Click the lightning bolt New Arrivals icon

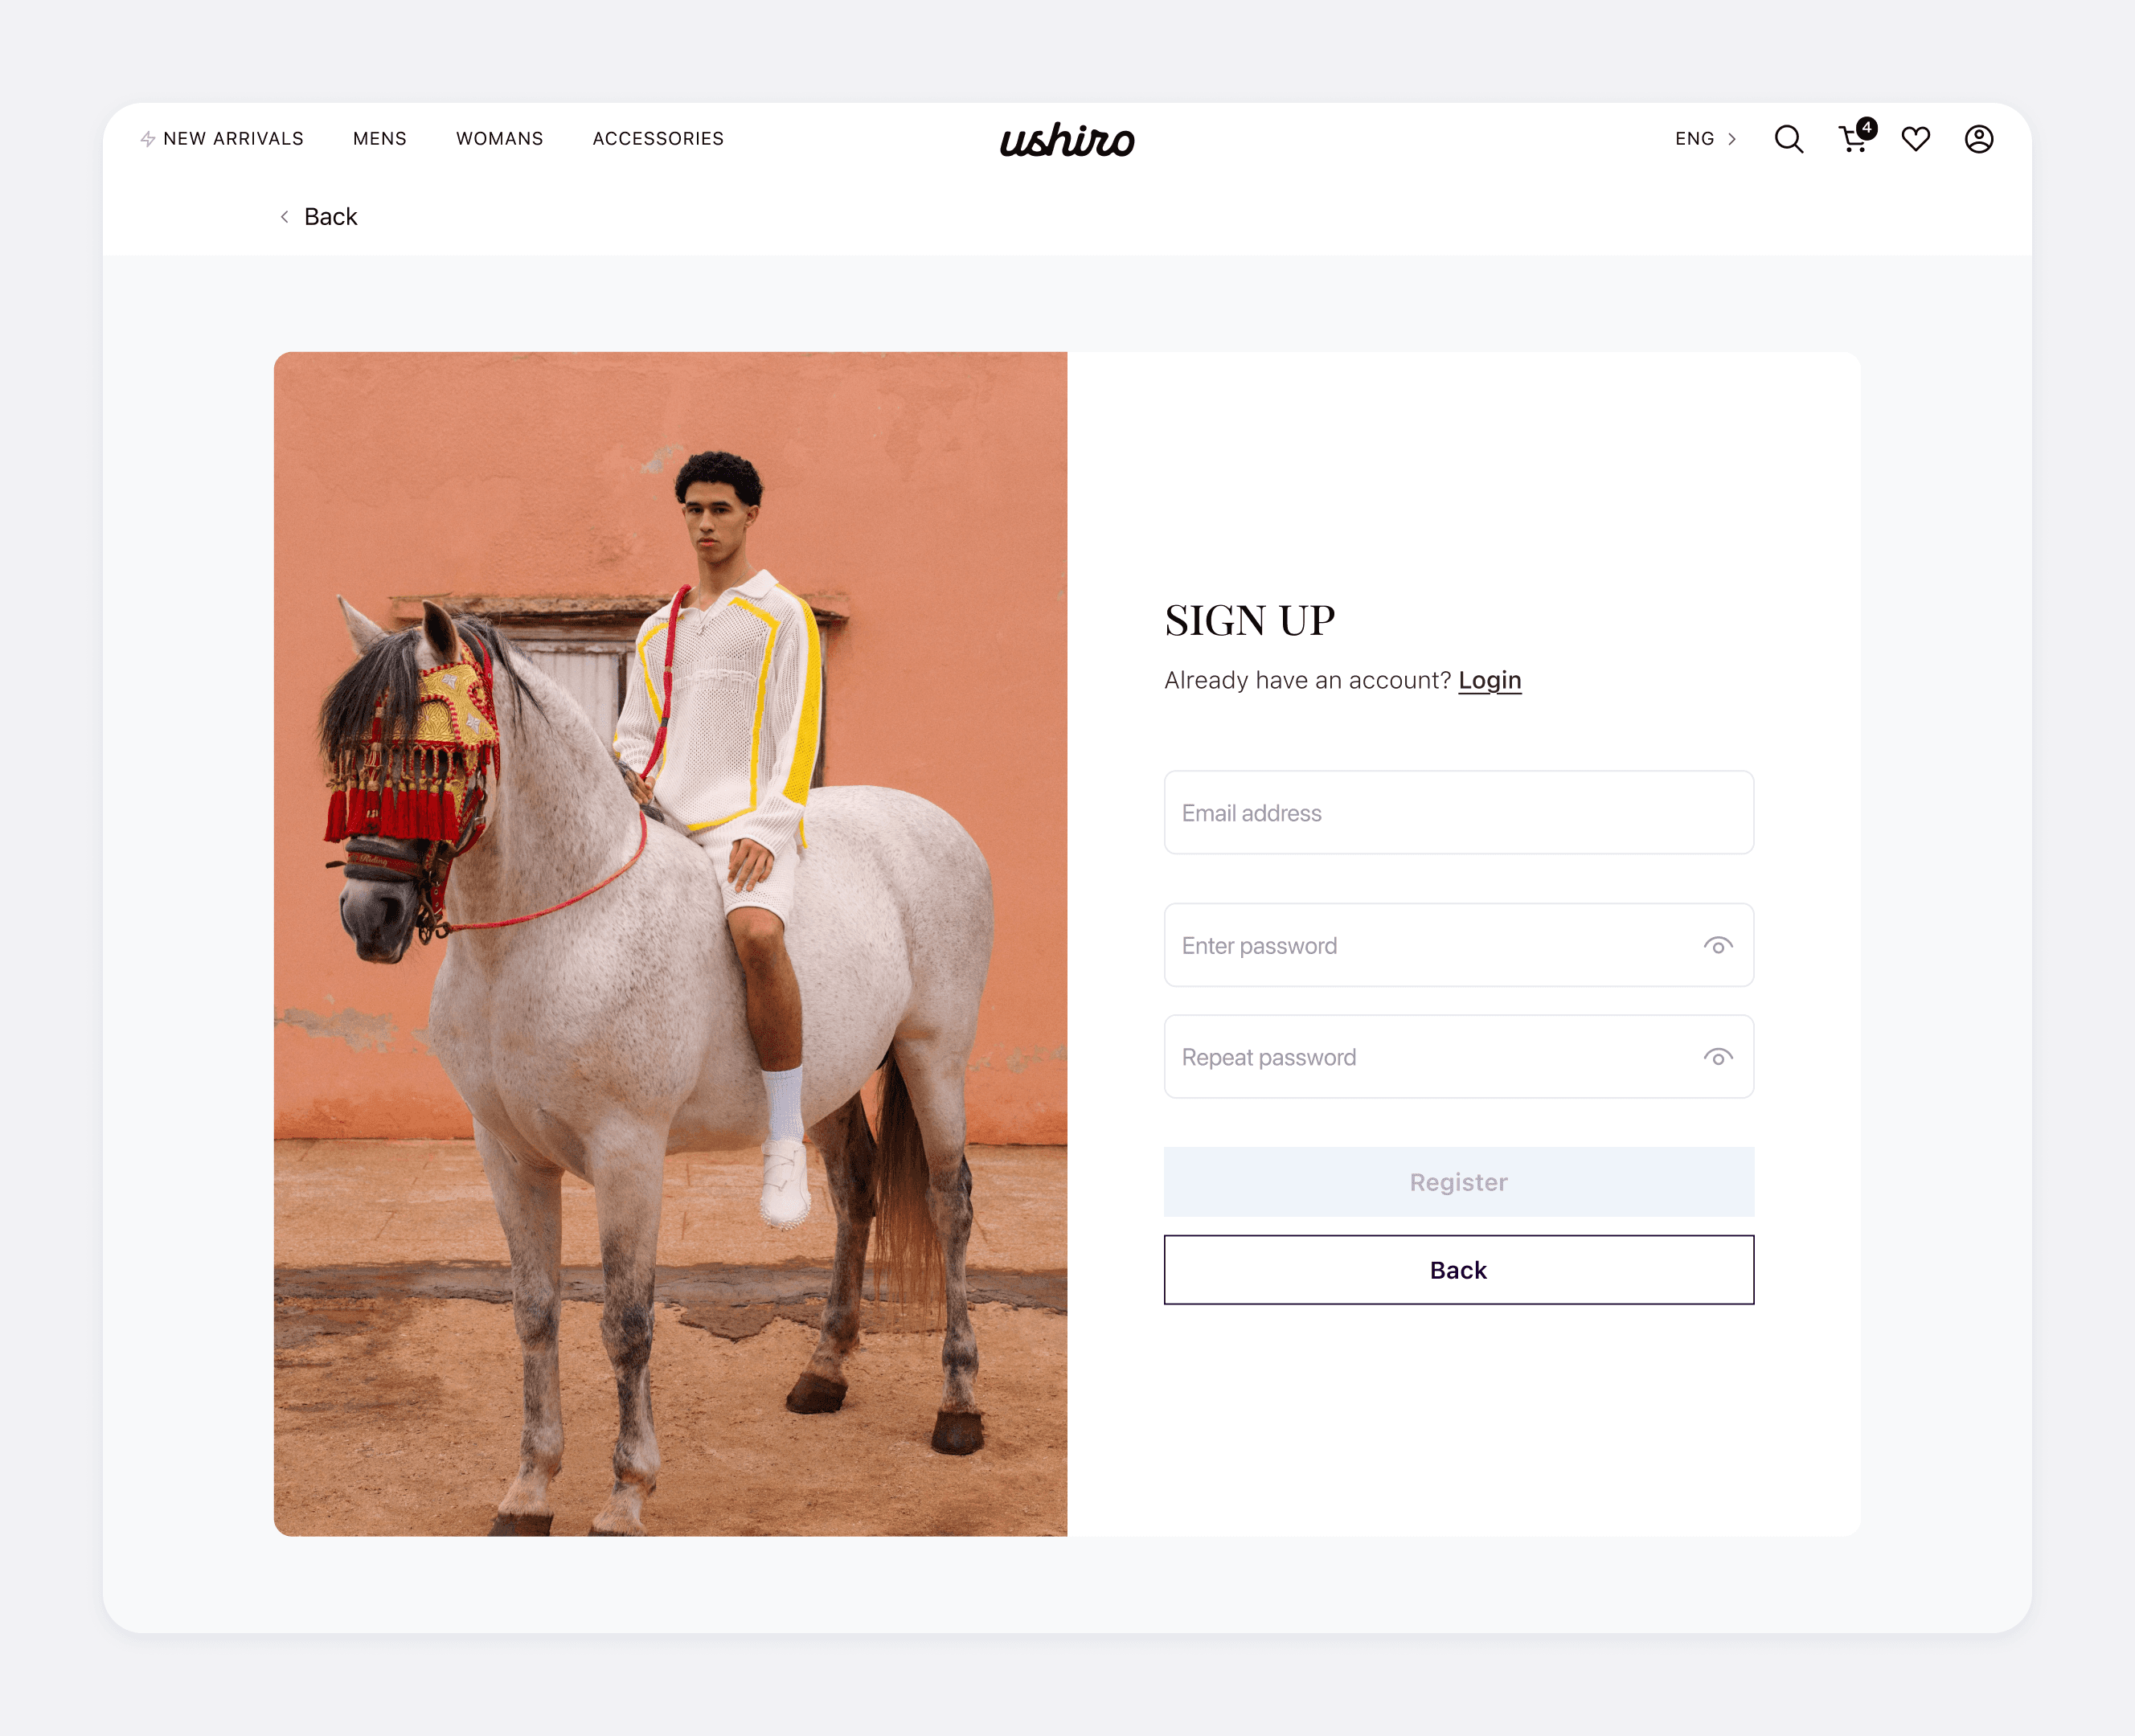148,139
